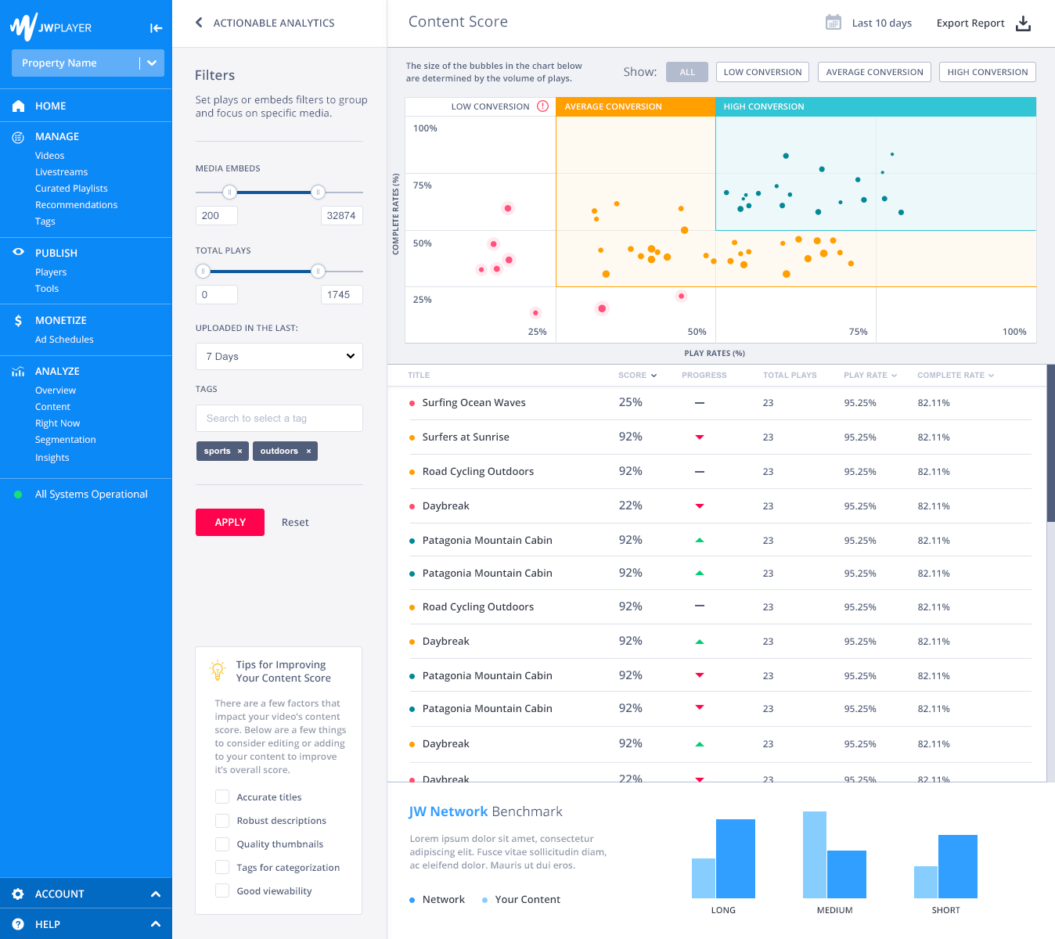Reset the filters
Screen dimensions: 1055x939
[x=295, y=523]
